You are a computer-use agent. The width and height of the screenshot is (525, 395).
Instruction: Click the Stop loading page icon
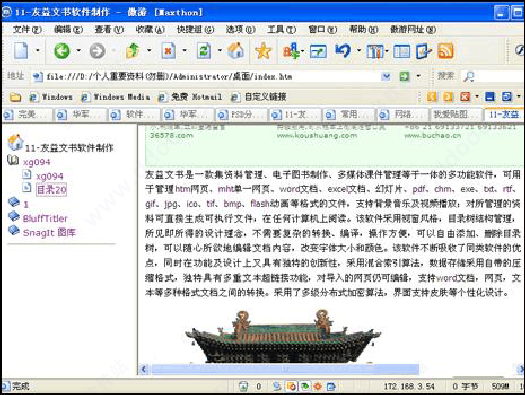(168, 51)
